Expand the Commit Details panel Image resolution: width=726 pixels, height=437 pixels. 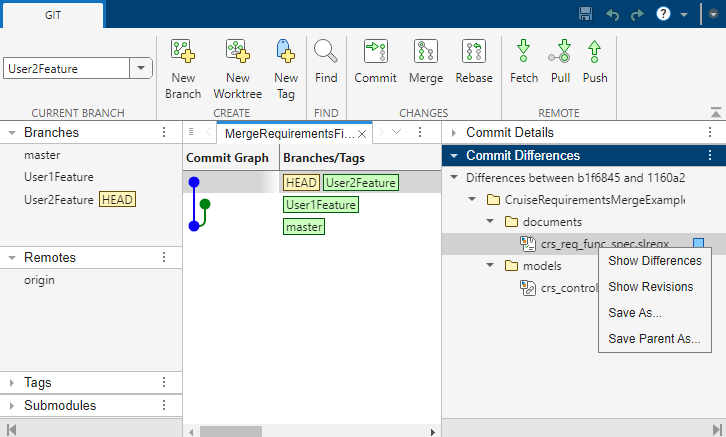pyautogui.click(x=454, y=132)
